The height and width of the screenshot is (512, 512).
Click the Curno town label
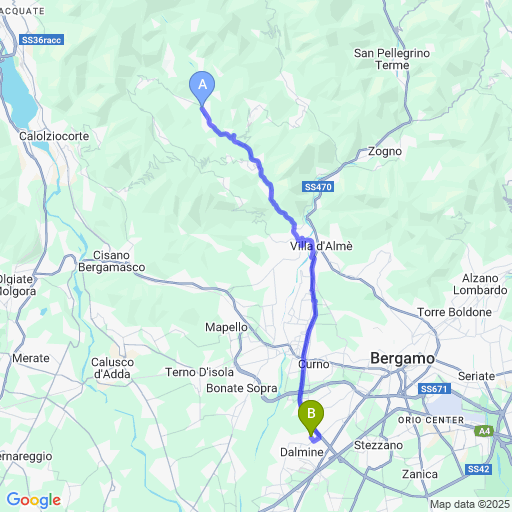314,364
